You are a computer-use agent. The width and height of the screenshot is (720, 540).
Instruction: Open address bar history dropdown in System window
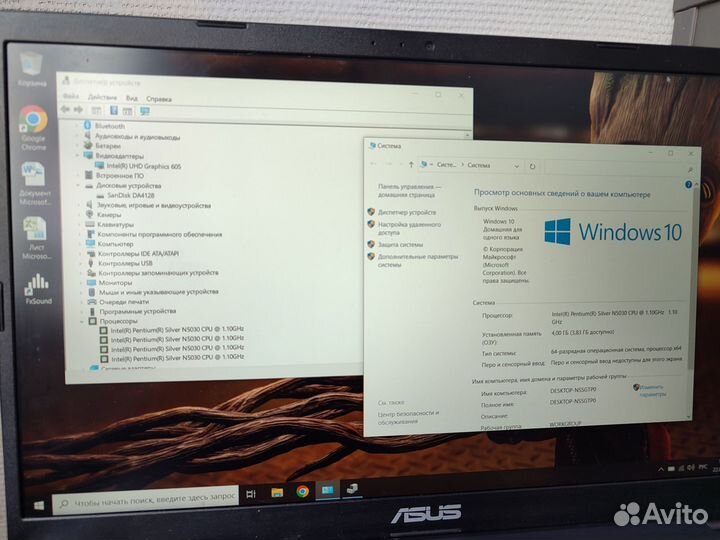(x=517, y=166)
